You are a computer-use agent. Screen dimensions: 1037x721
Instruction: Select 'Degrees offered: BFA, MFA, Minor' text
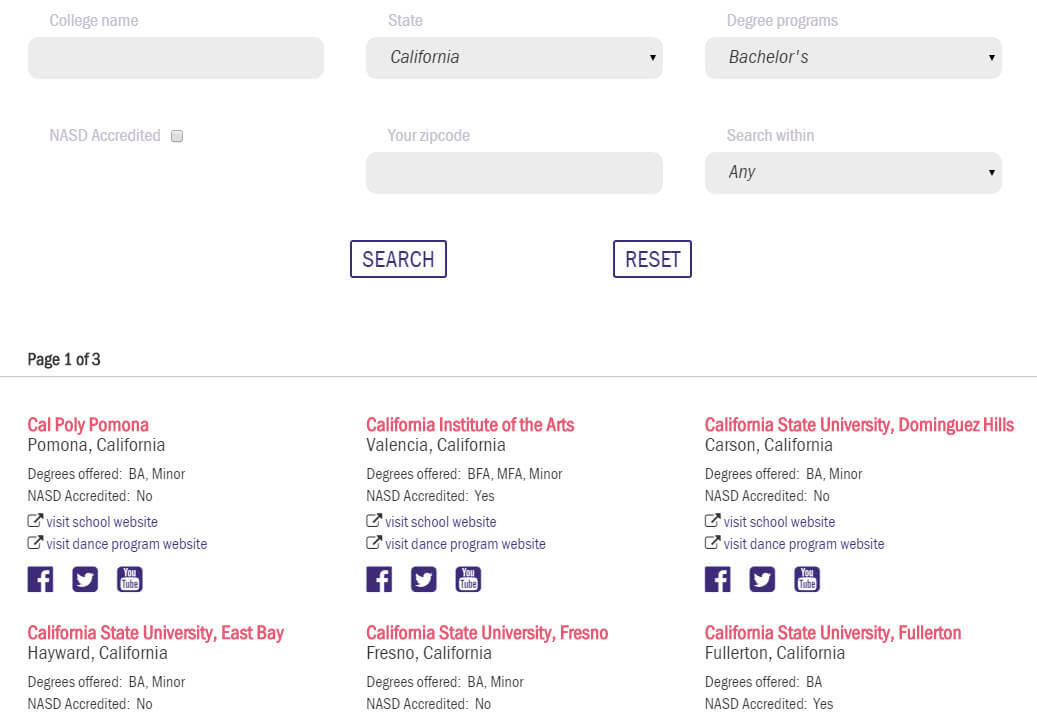pyautogui.click(x=464, y=474)
